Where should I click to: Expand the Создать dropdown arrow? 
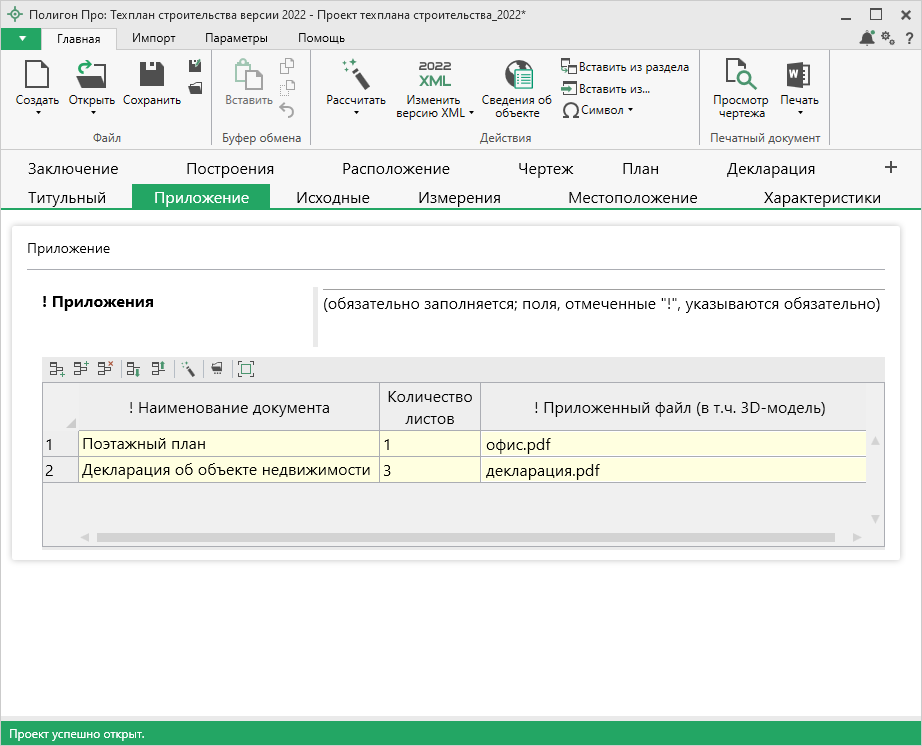click(37, 113)
